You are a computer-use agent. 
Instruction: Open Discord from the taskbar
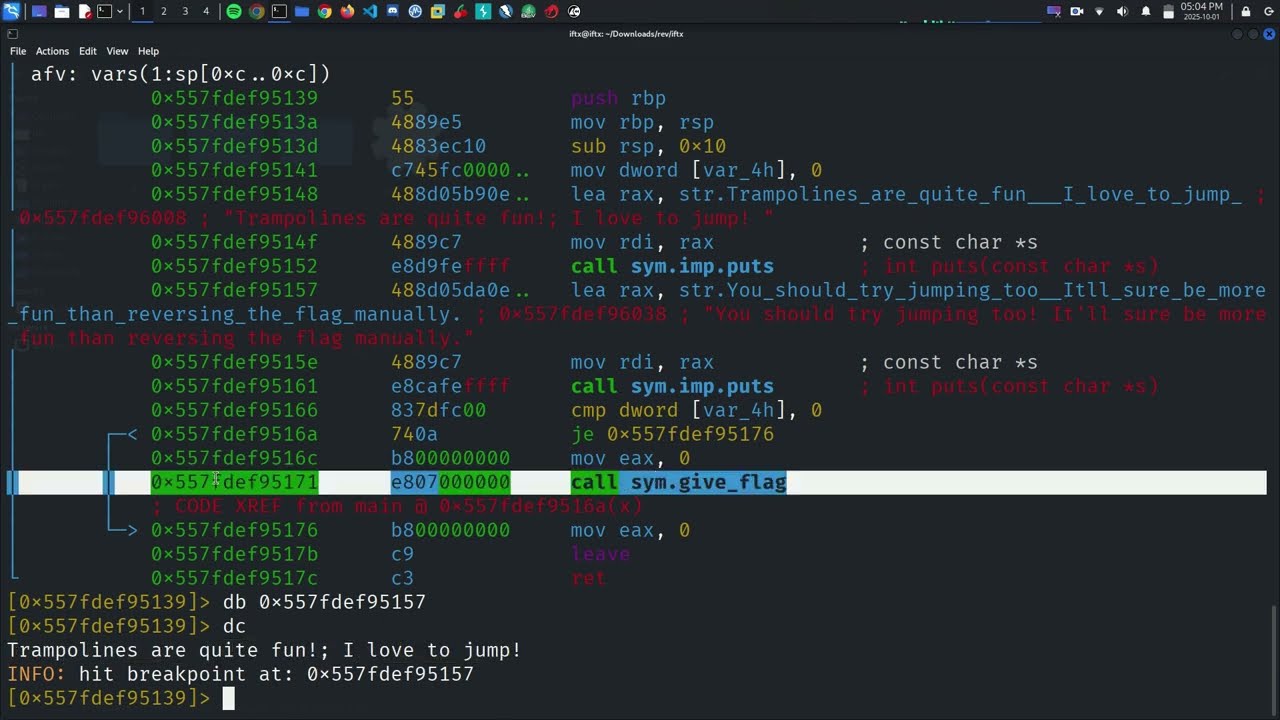(x=393, y=12)
